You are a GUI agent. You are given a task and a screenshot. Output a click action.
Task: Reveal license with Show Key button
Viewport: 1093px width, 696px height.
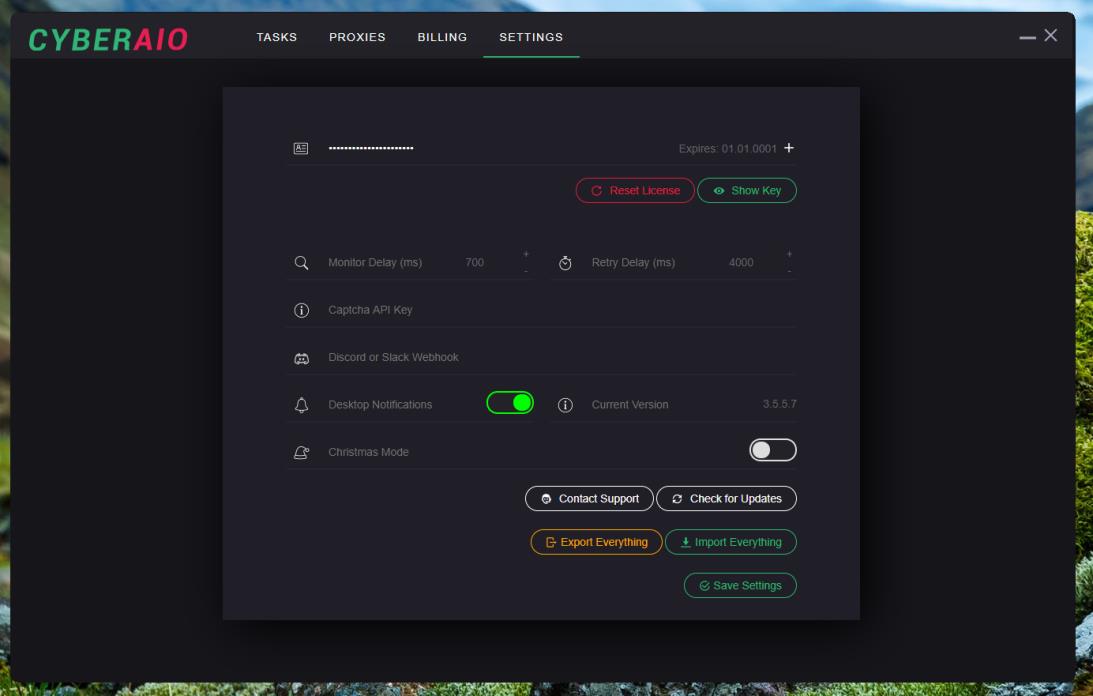coord(747,190)
